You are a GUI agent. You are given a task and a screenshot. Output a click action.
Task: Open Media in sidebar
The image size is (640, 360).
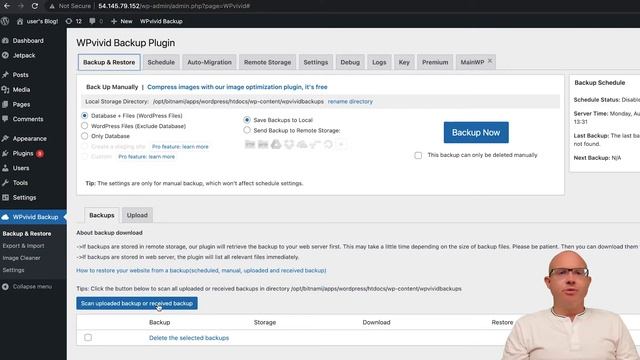pyautogui.click(x=21, y=89)
